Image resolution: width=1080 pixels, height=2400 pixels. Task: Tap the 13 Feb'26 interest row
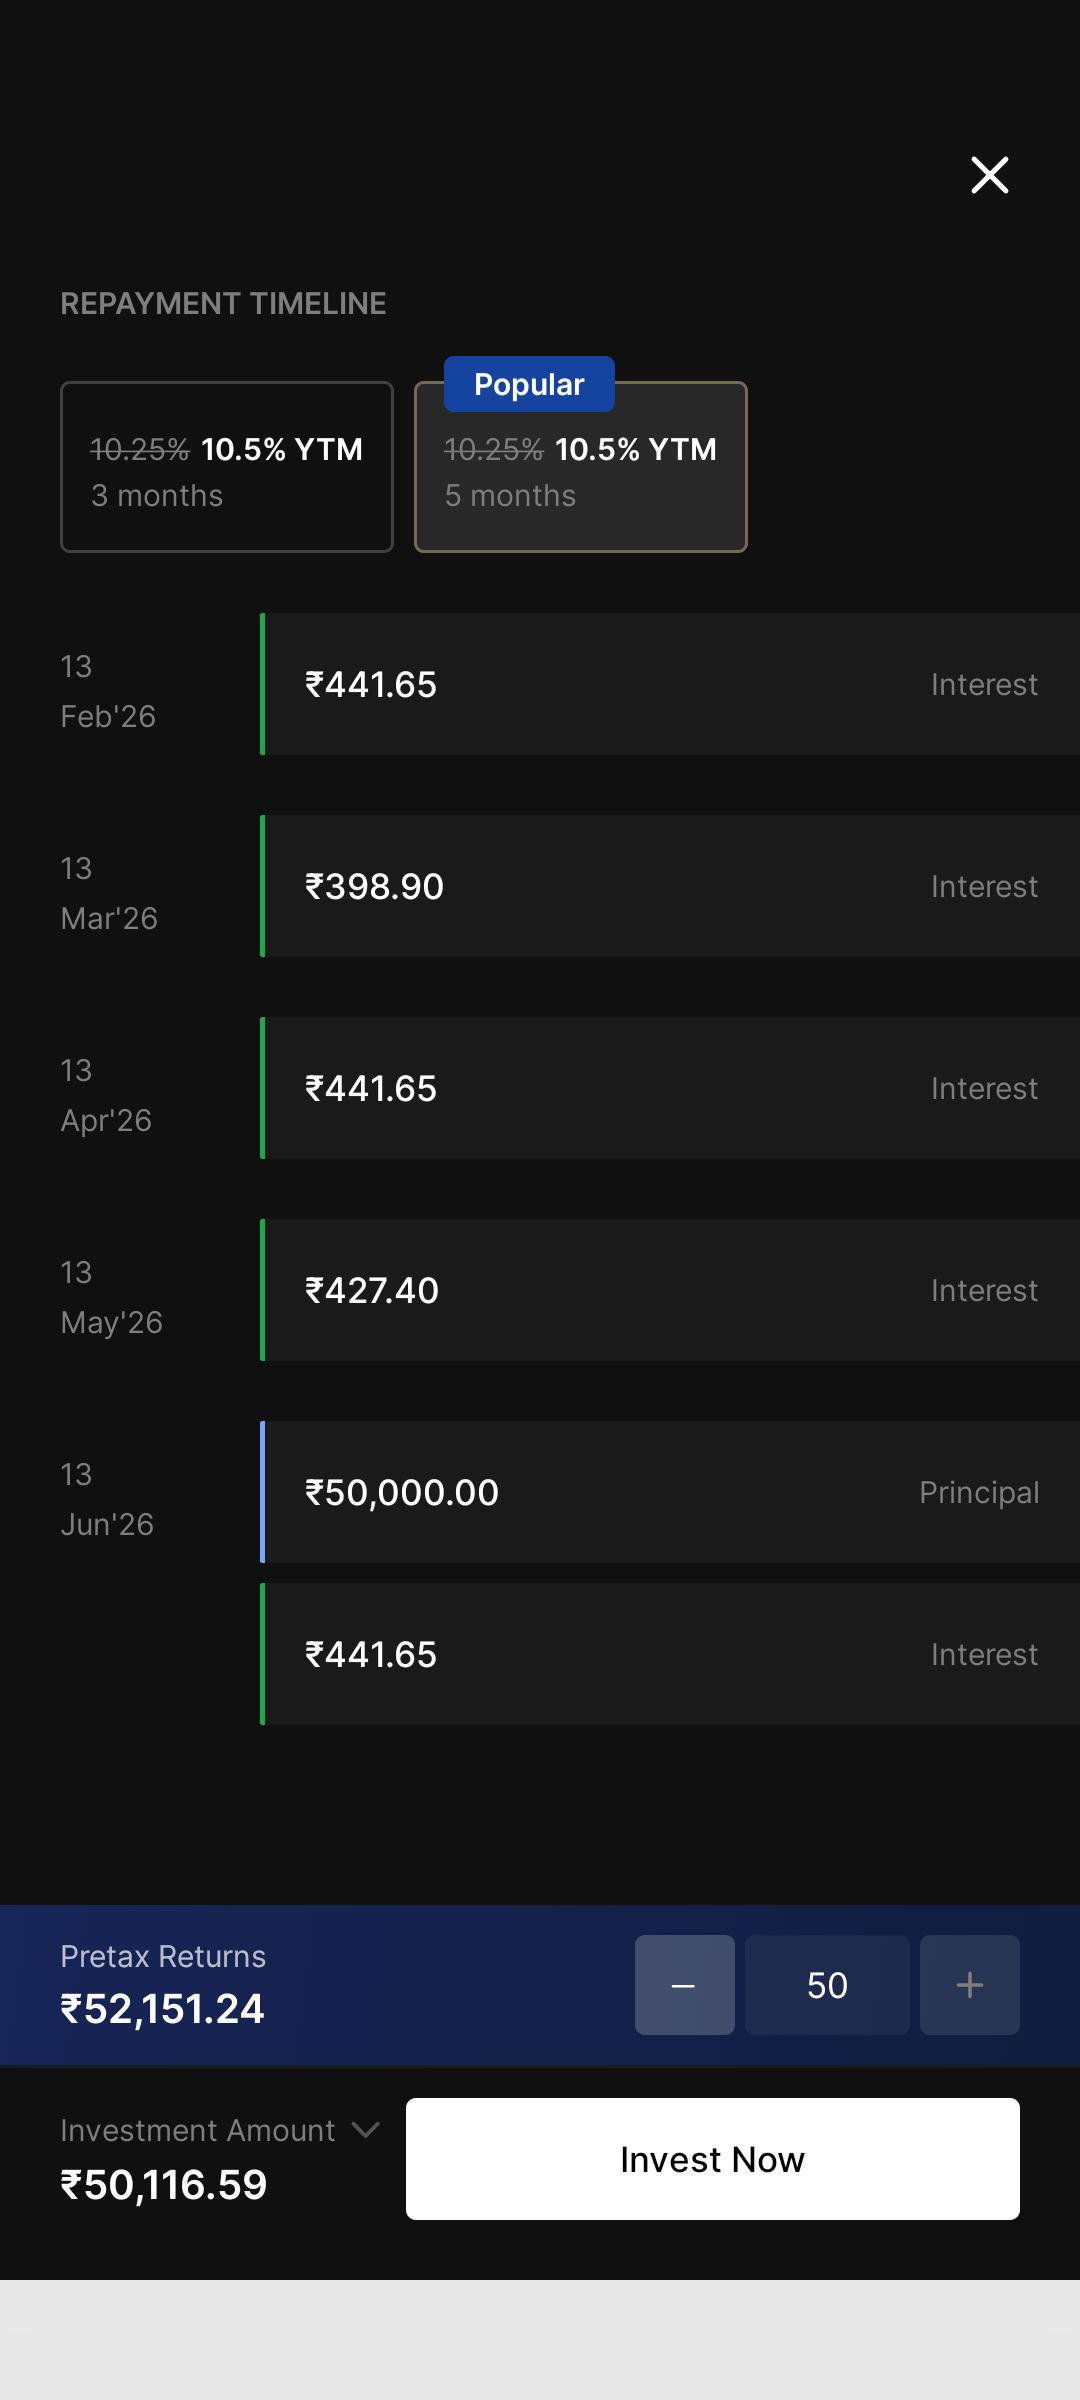tap(670, 685)
